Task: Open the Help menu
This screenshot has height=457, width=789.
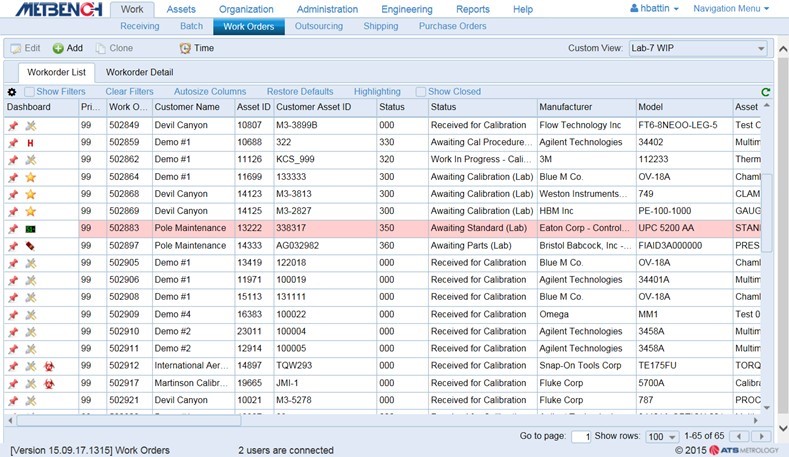Action: click(x=523, y=9)
